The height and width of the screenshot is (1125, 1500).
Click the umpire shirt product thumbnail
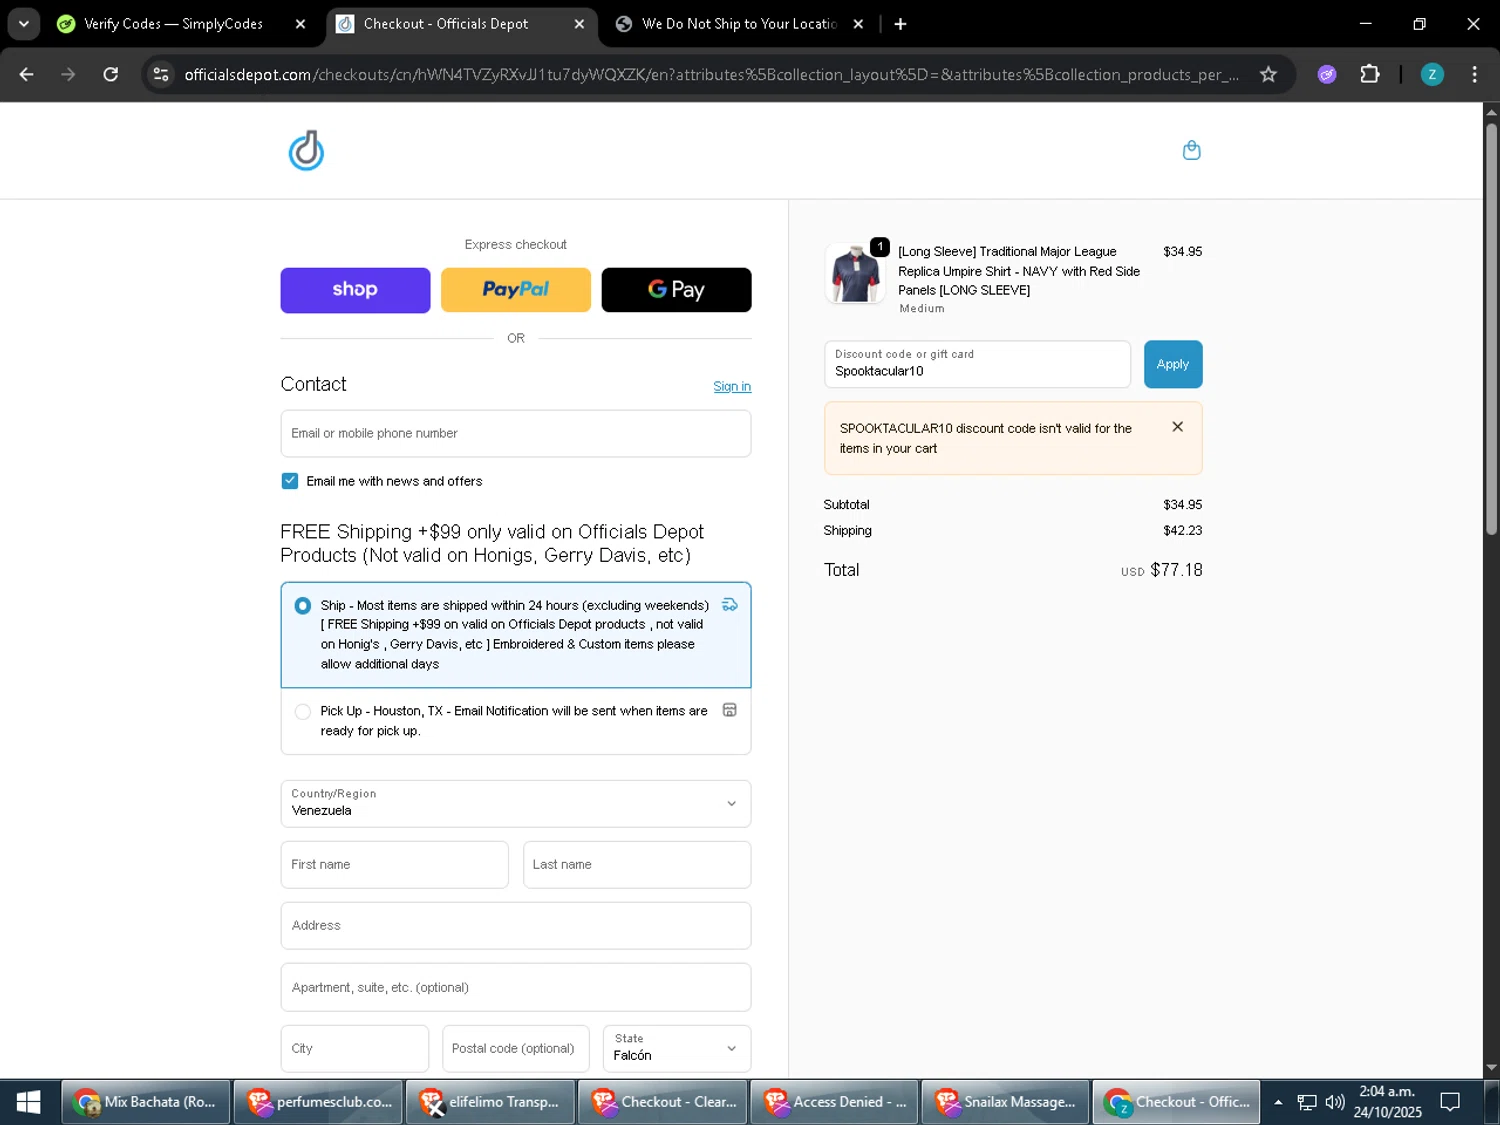[855, 273]
